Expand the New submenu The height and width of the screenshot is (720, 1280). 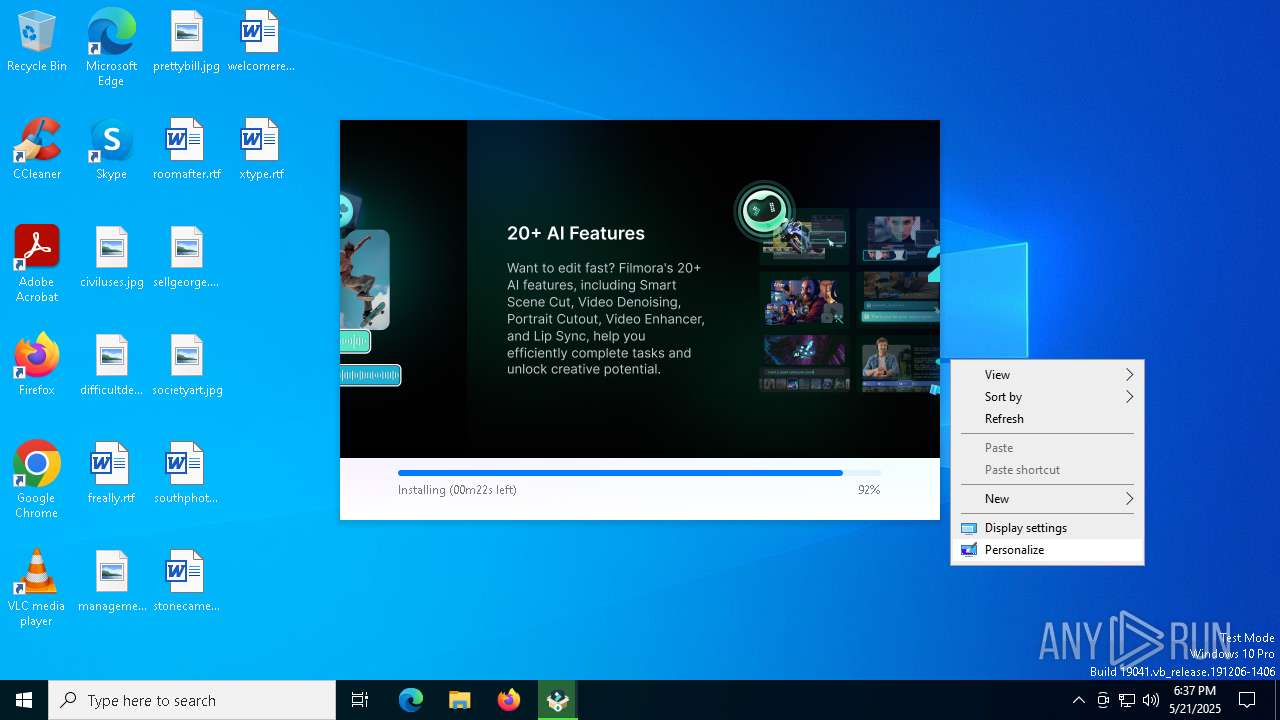click(1047, 499)
